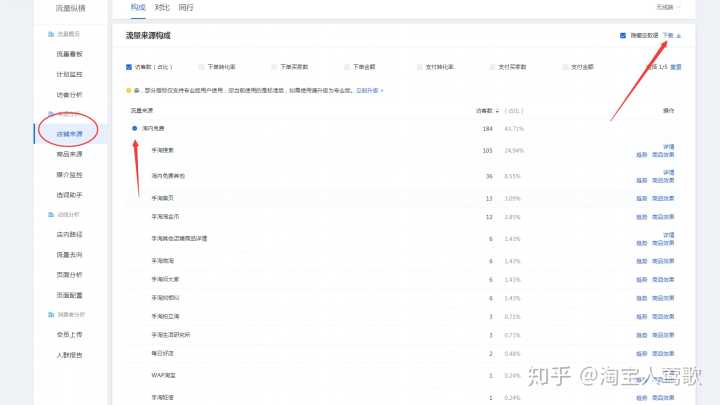The image size is (720, 405).
Task: Click the download icon next to 下载
Action: [679, 36]
